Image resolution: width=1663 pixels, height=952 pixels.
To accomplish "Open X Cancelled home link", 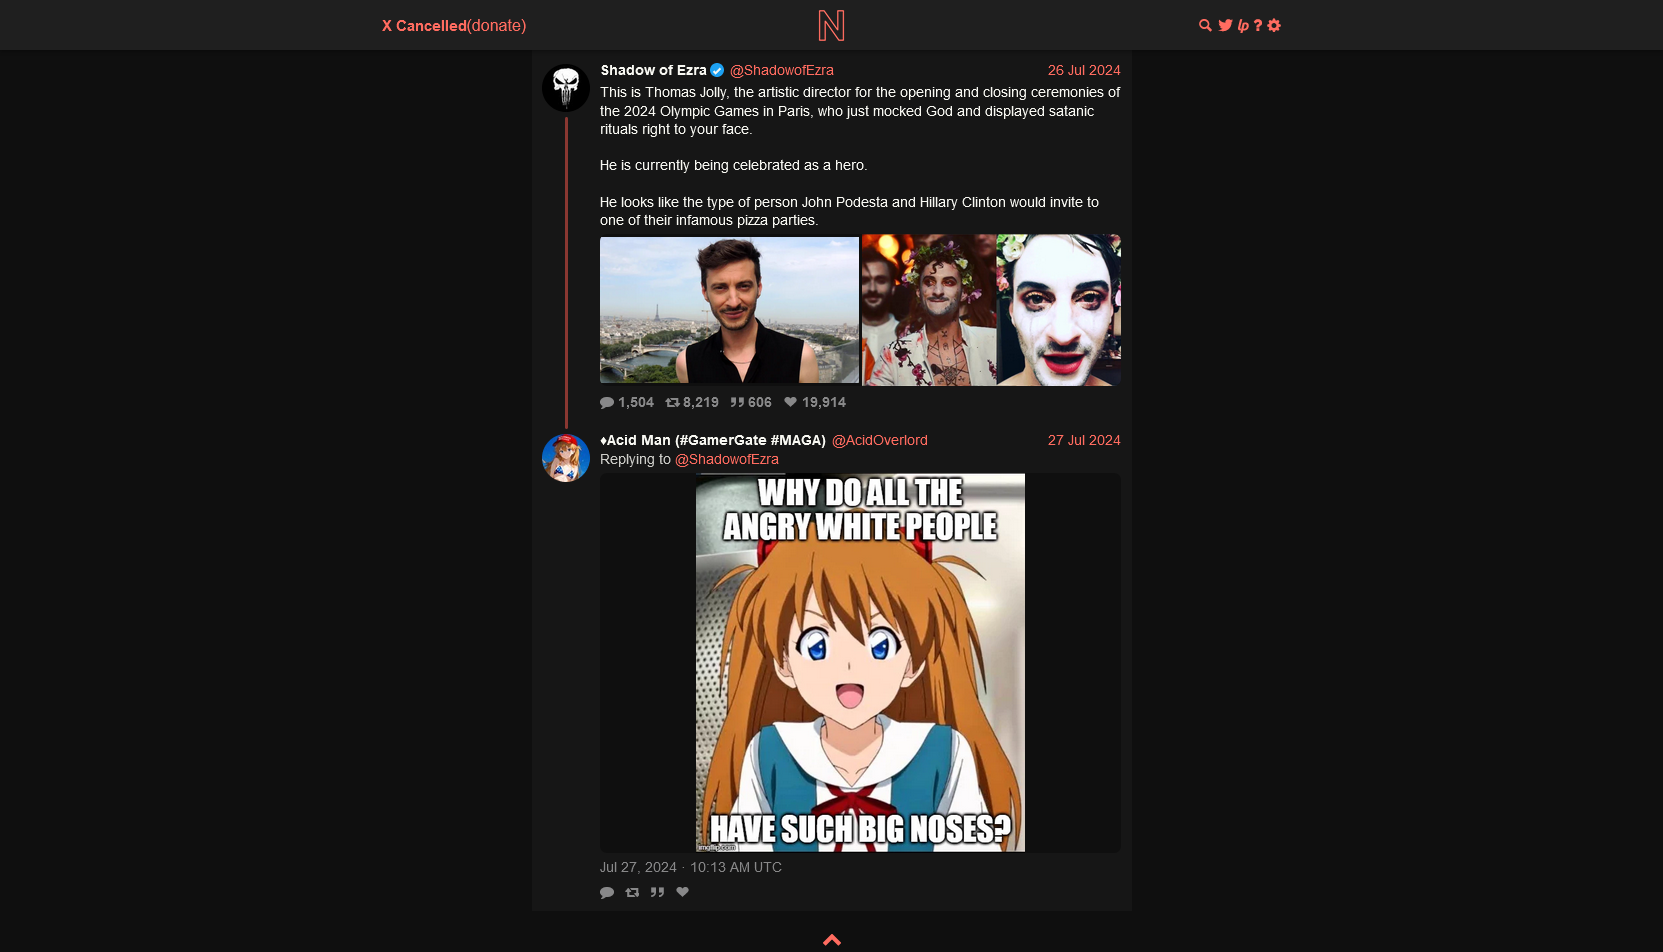I will (x=424, y=26).
